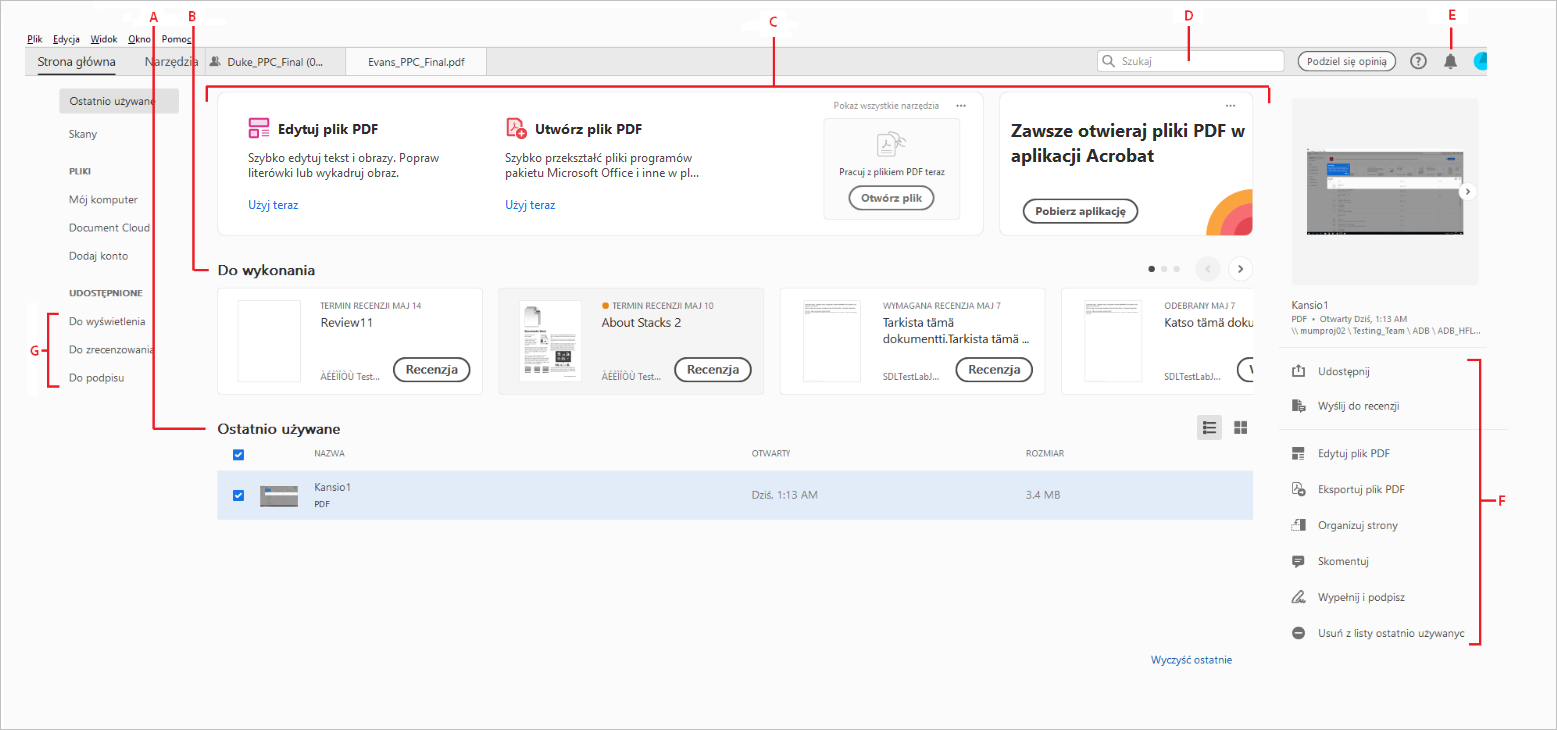The image size is (1557, 730).
Task: Open more options on the Acrobat promo card
Action: (x=1231, y=105)
